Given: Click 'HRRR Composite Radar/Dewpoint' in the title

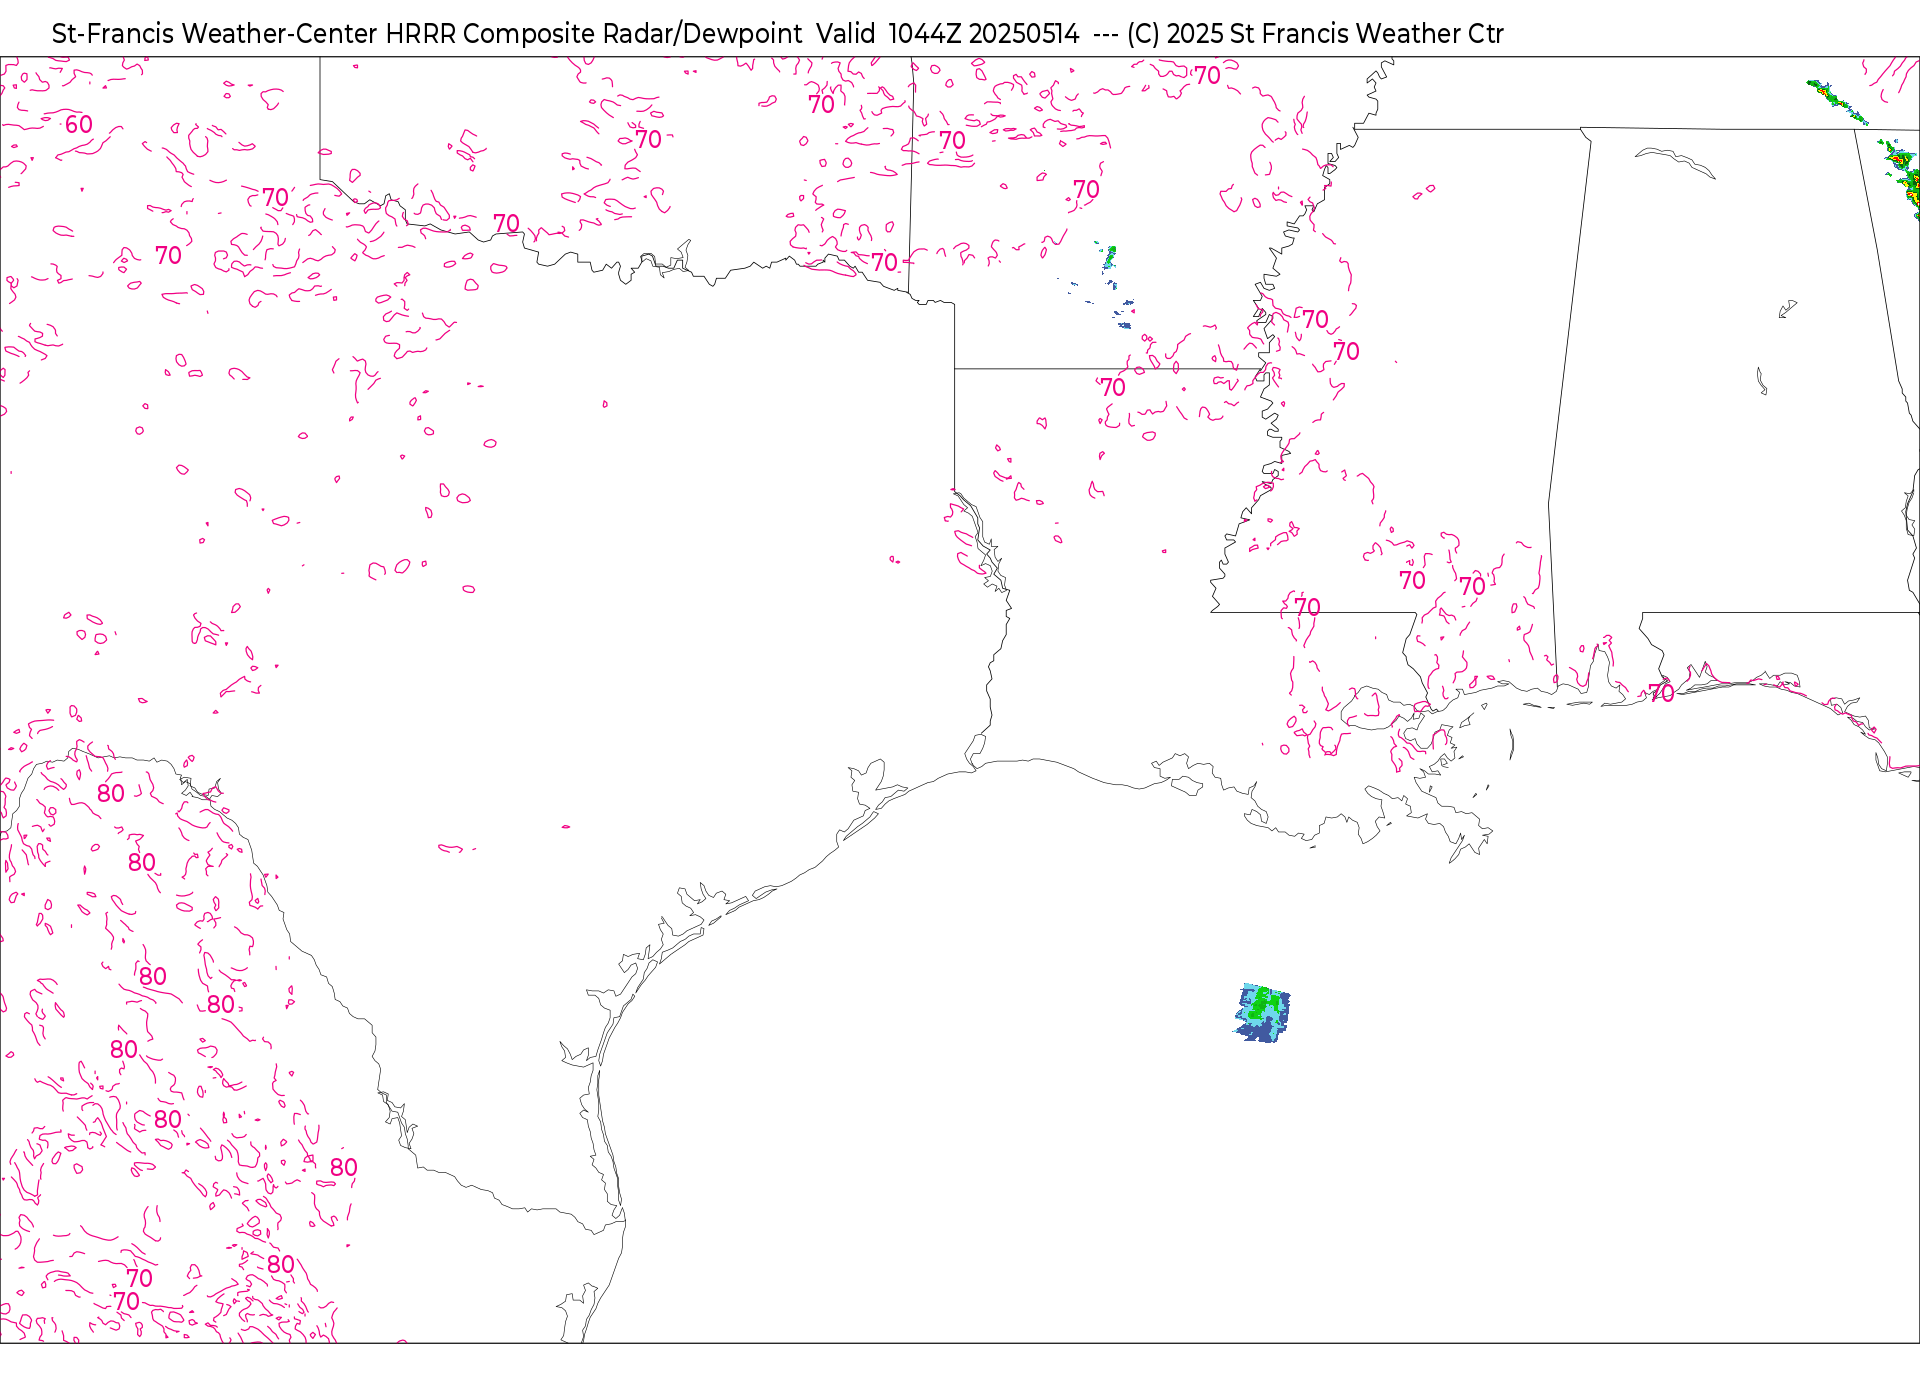Looking at the screenshot, I should tap(594, 34).
